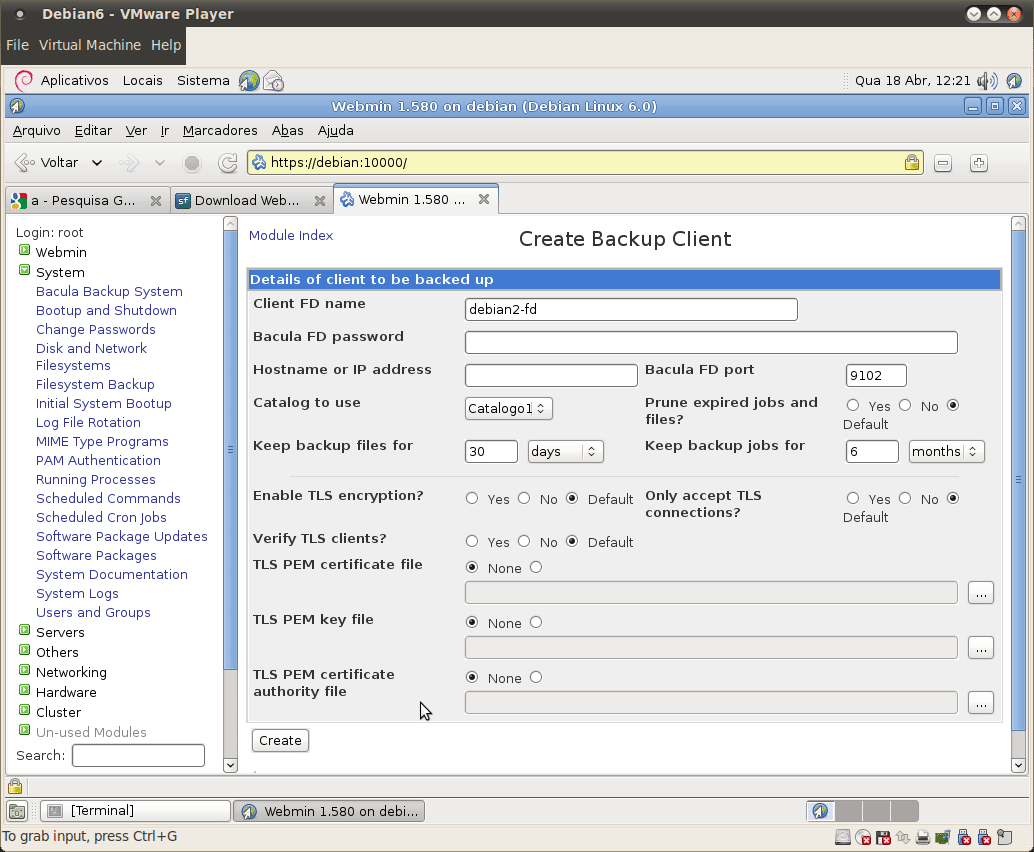1034x852 pixels.
Task: Click scroll down arrow of main page
Action: click(1018, 766)
